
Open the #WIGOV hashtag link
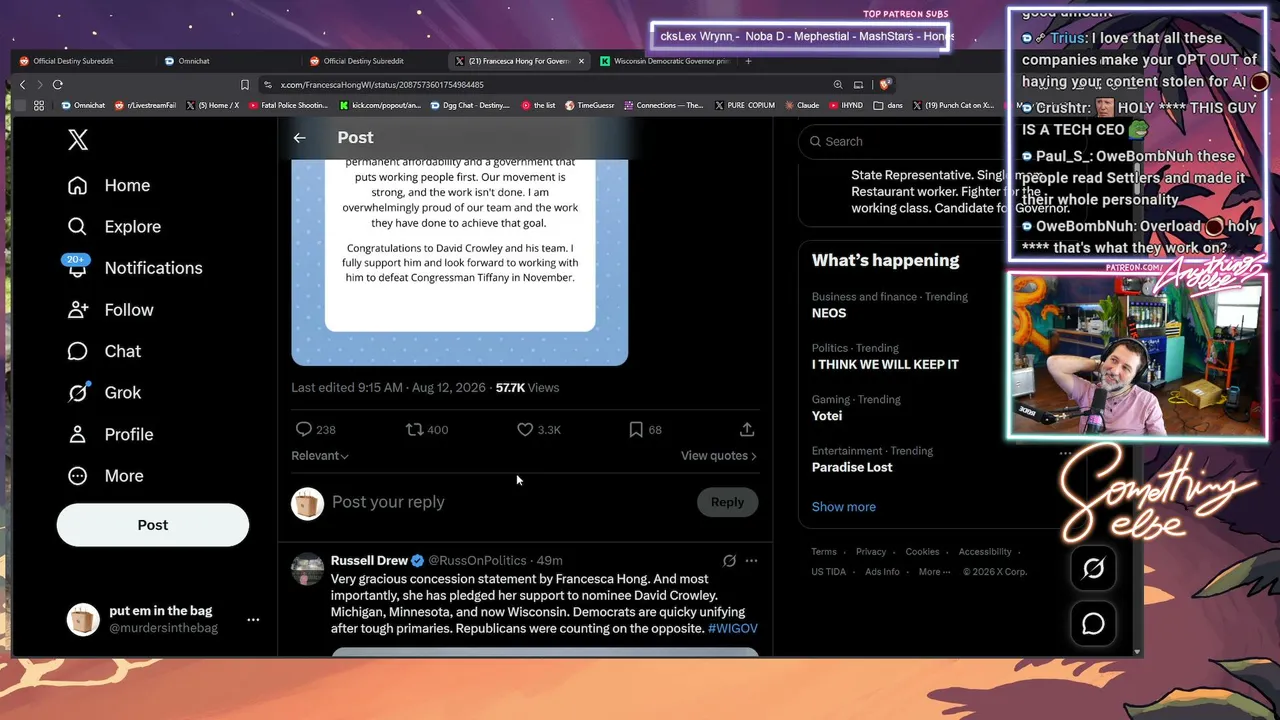pos(733,629)
